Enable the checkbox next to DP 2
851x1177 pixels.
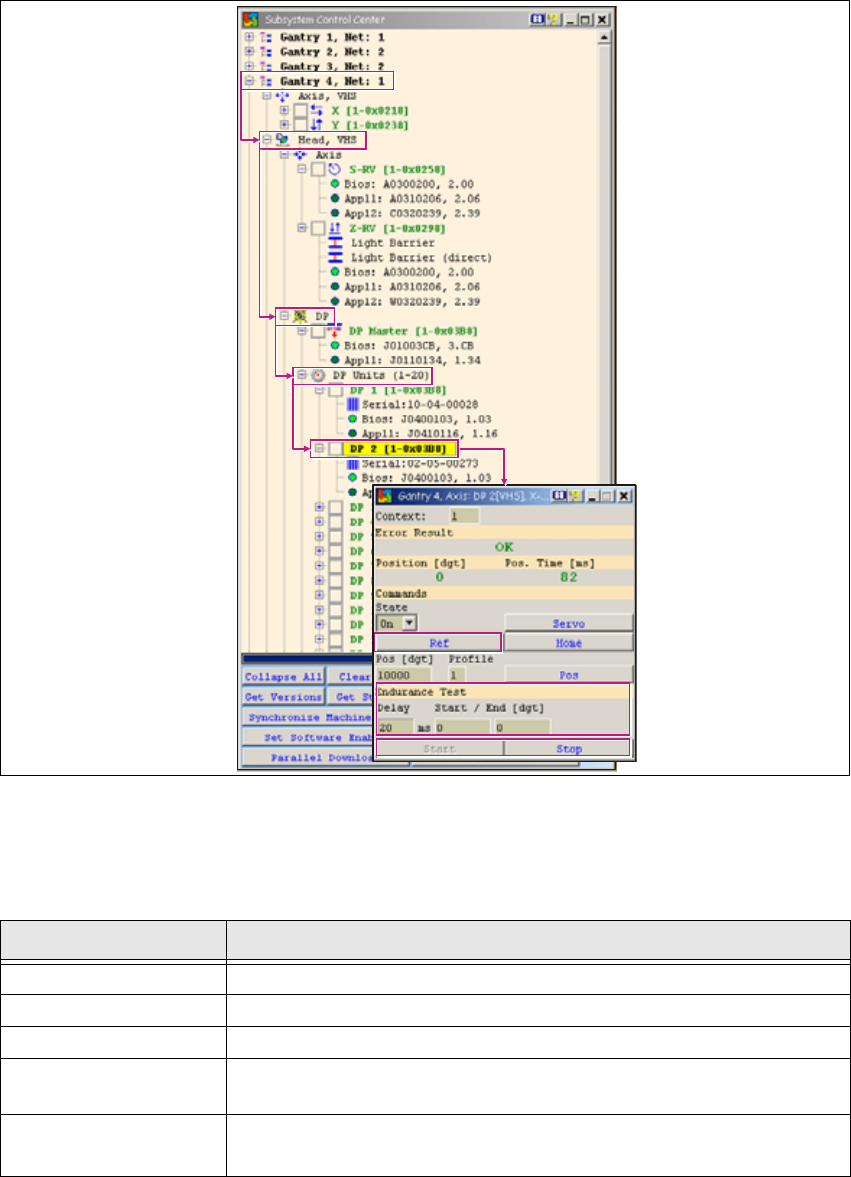pyautogui.click(x=335, y=450)
